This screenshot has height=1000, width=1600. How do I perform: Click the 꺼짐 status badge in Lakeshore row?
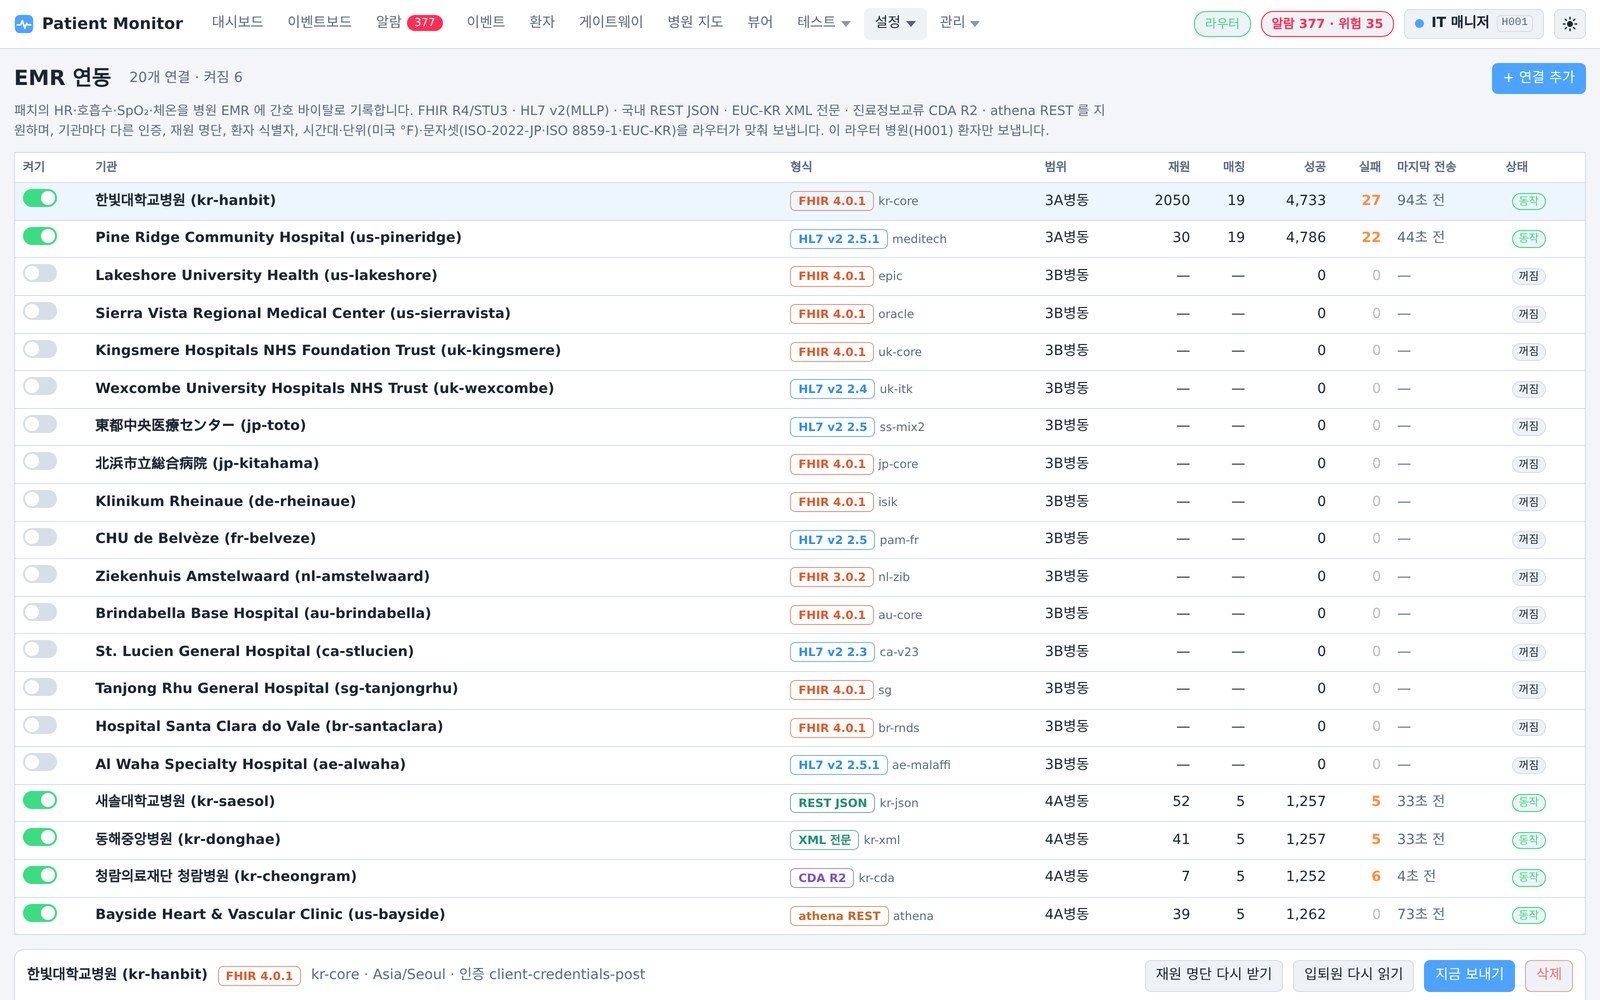coord(1528,276)
